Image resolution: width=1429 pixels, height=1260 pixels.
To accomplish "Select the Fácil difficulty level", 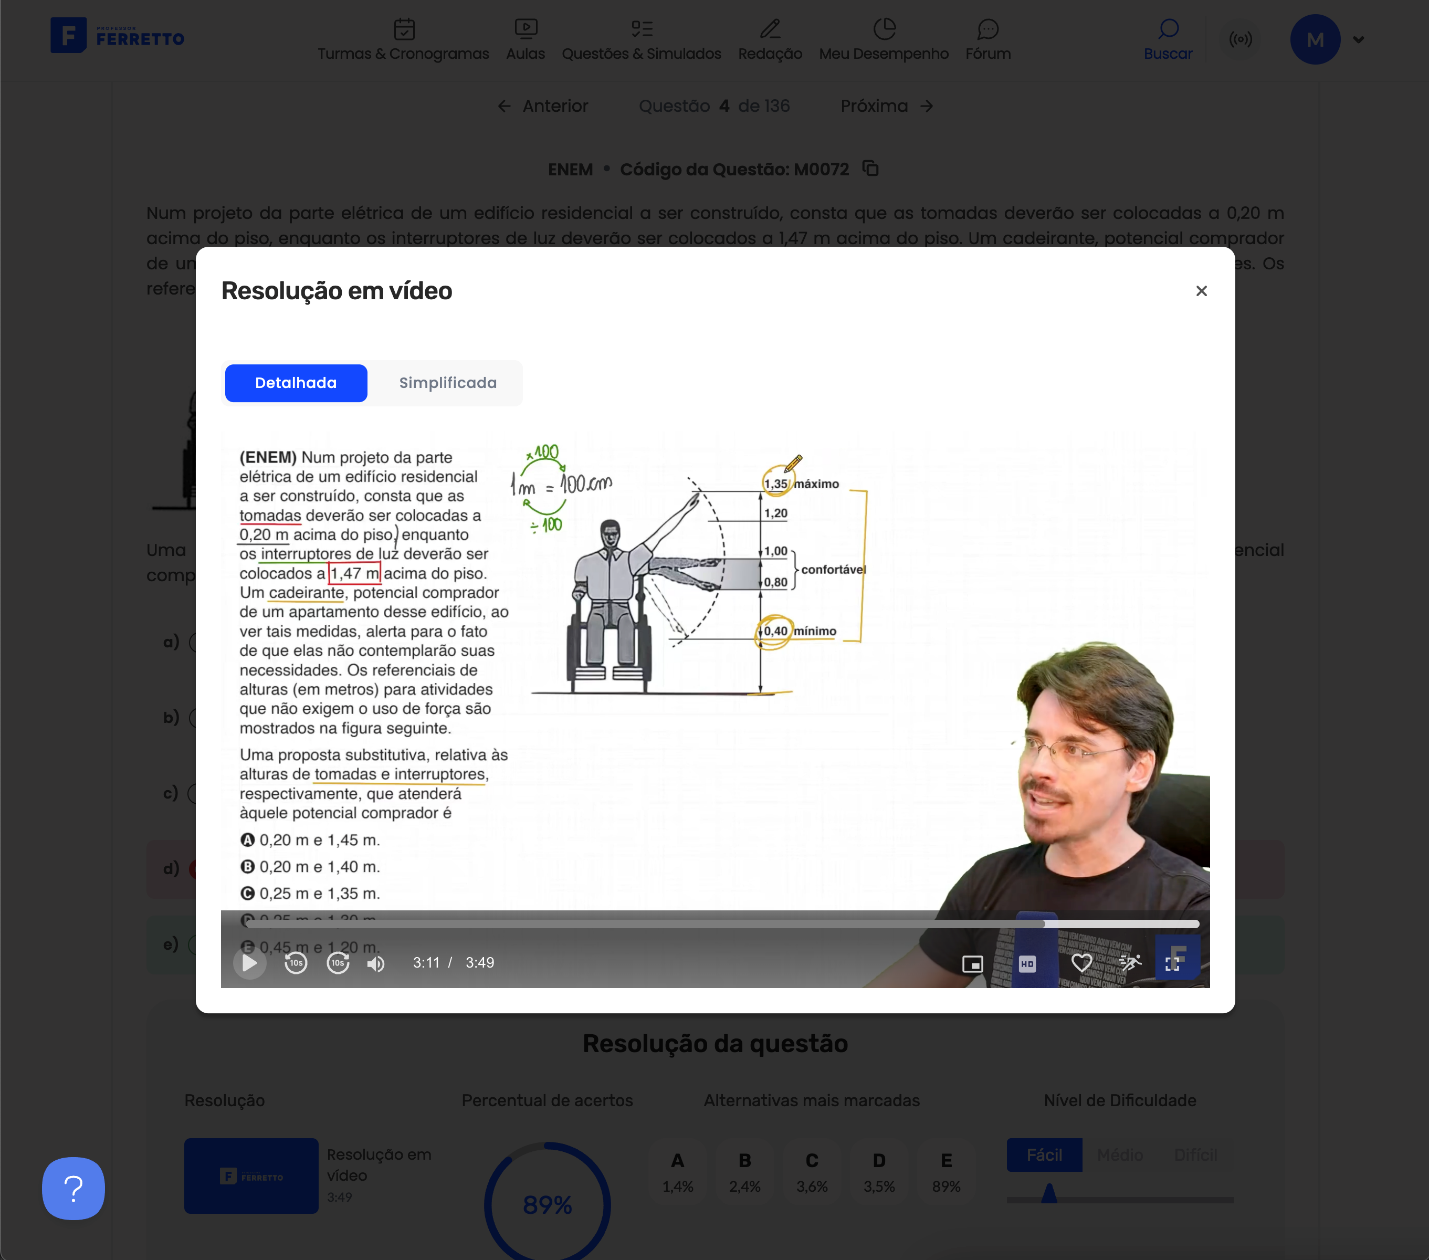I will click(x=1045, y=1155).
